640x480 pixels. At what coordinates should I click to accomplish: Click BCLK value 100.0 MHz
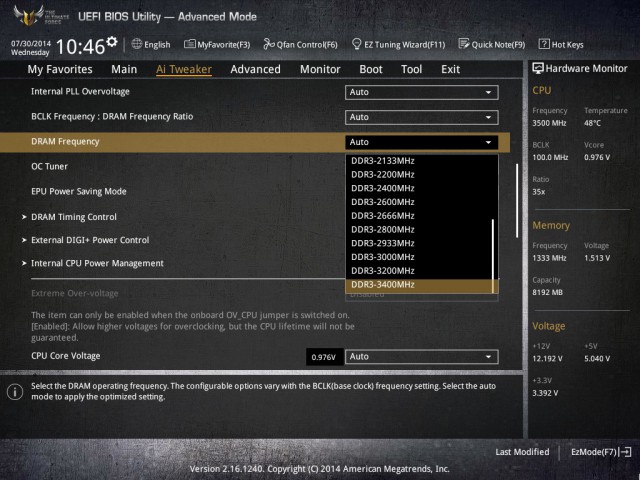pos(550,157)
